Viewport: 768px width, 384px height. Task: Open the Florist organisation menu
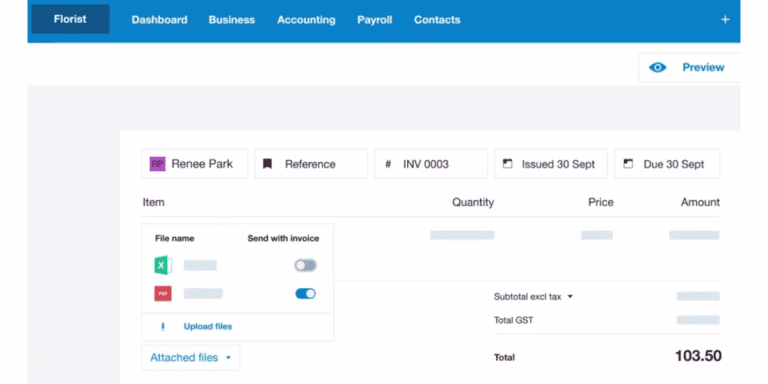pos(70,19)
